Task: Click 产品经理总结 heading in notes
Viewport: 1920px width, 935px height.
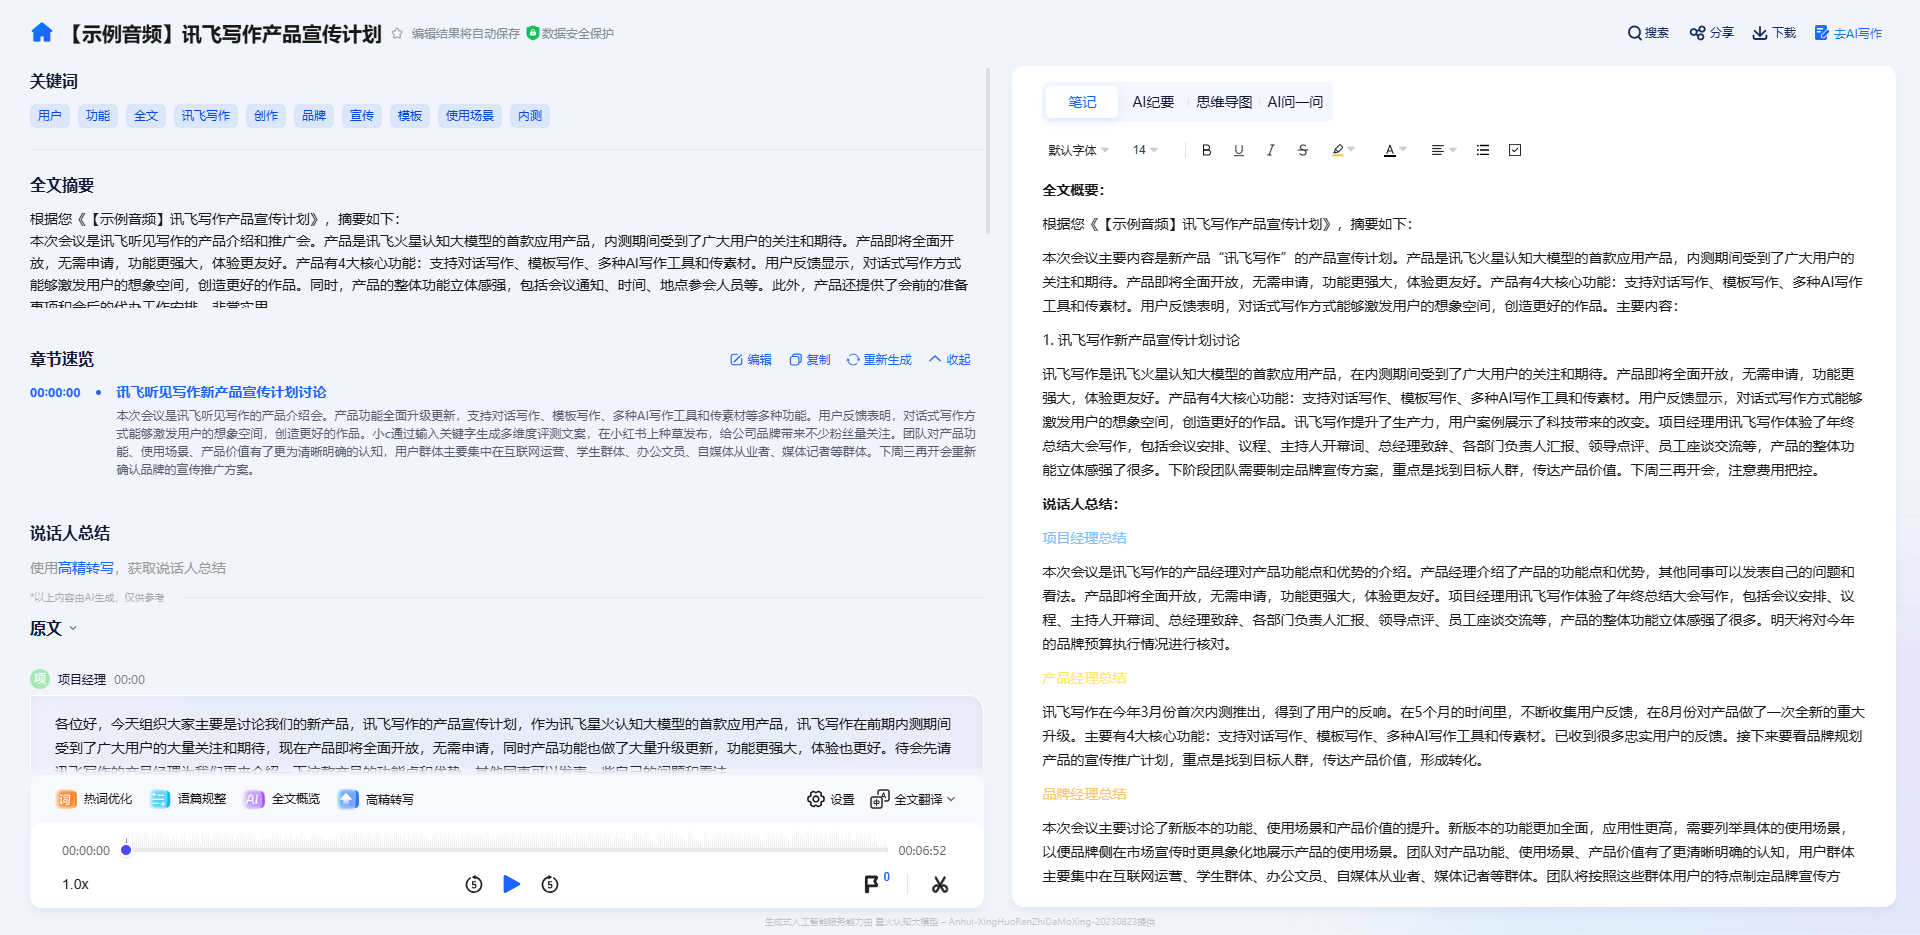Action: (1084, 678)
